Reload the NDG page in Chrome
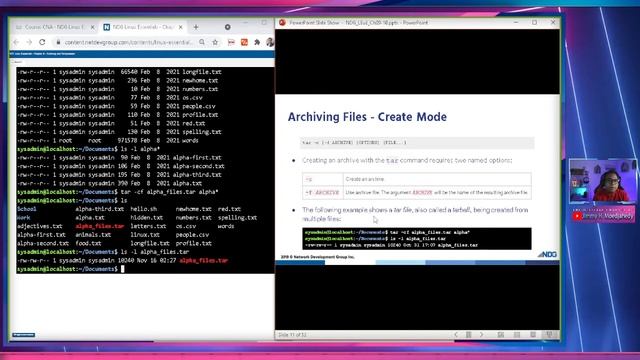 (42, 42)
